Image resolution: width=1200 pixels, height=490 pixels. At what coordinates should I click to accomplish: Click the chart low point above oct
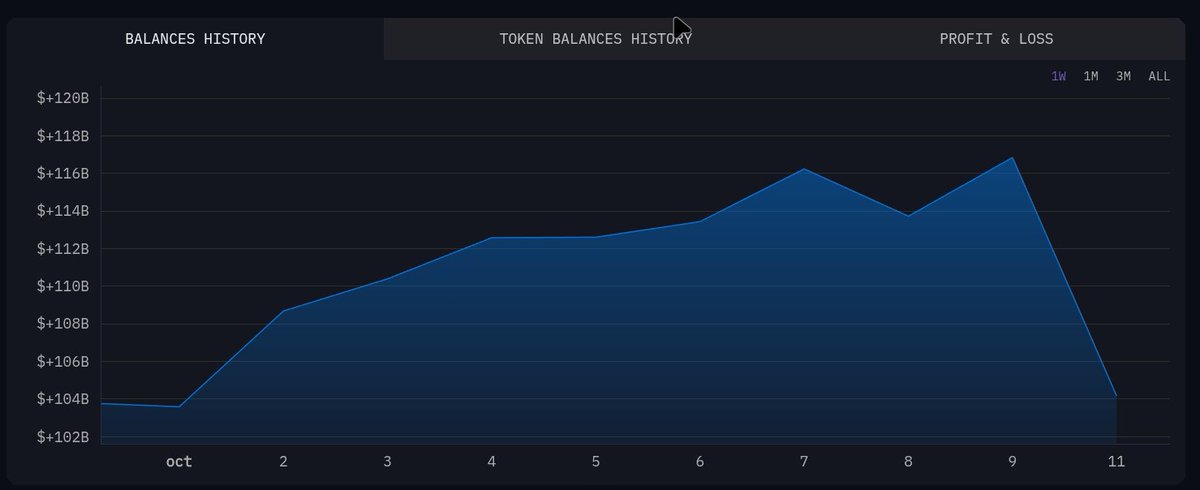pyautogui.click(x=179, y=407)
